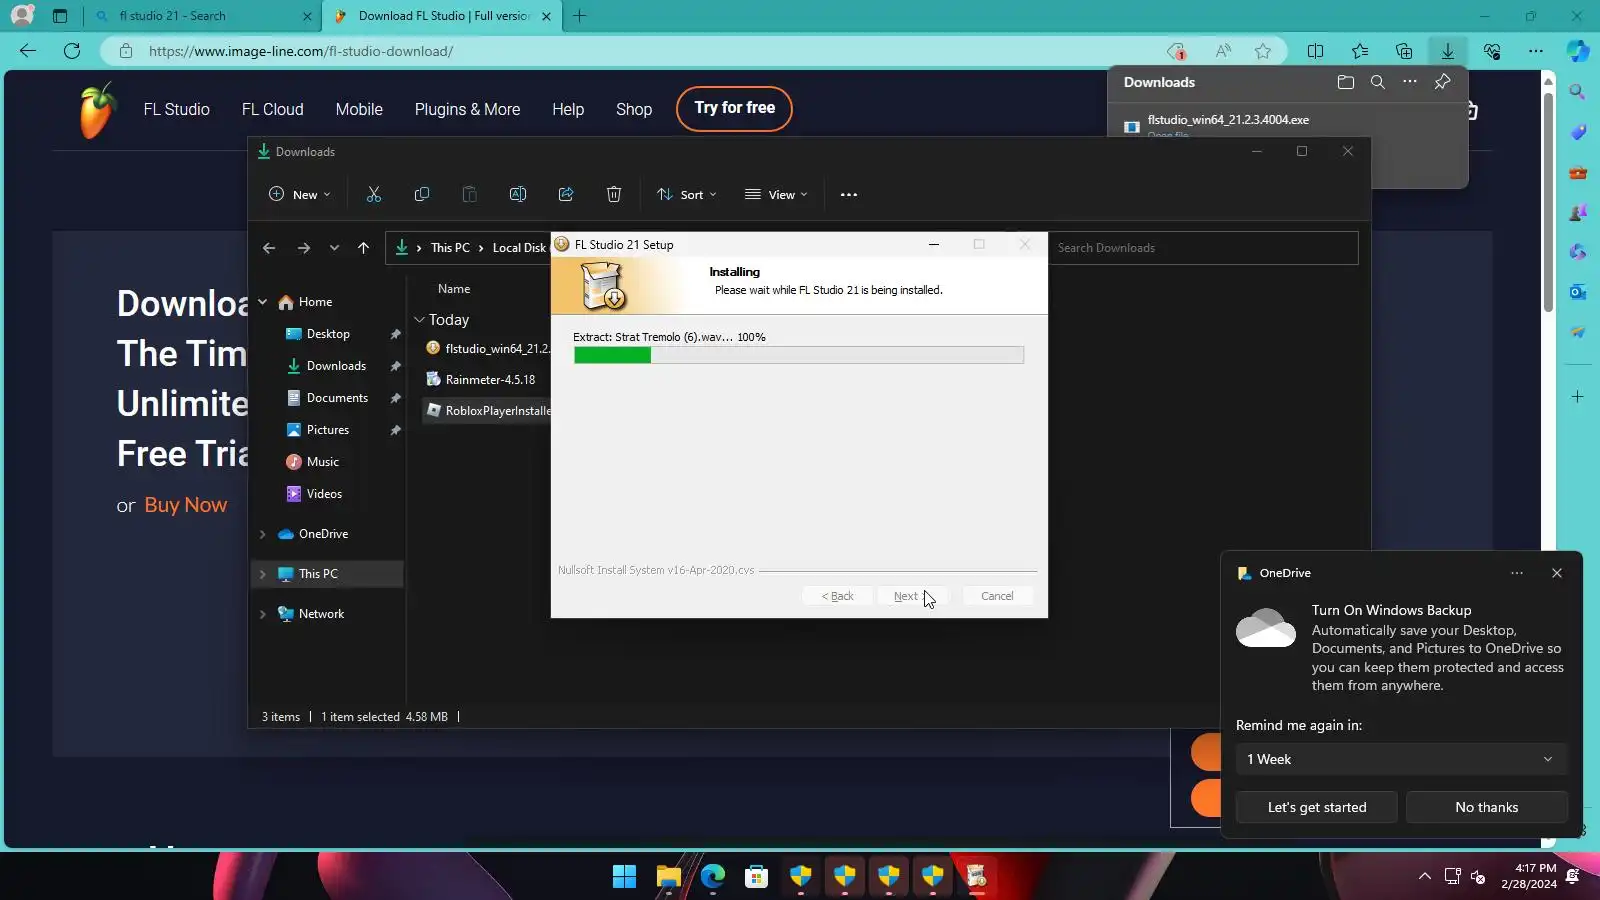
Task: Open downloads folder from Edge Downloads panel
Action: click(1346, 82)
